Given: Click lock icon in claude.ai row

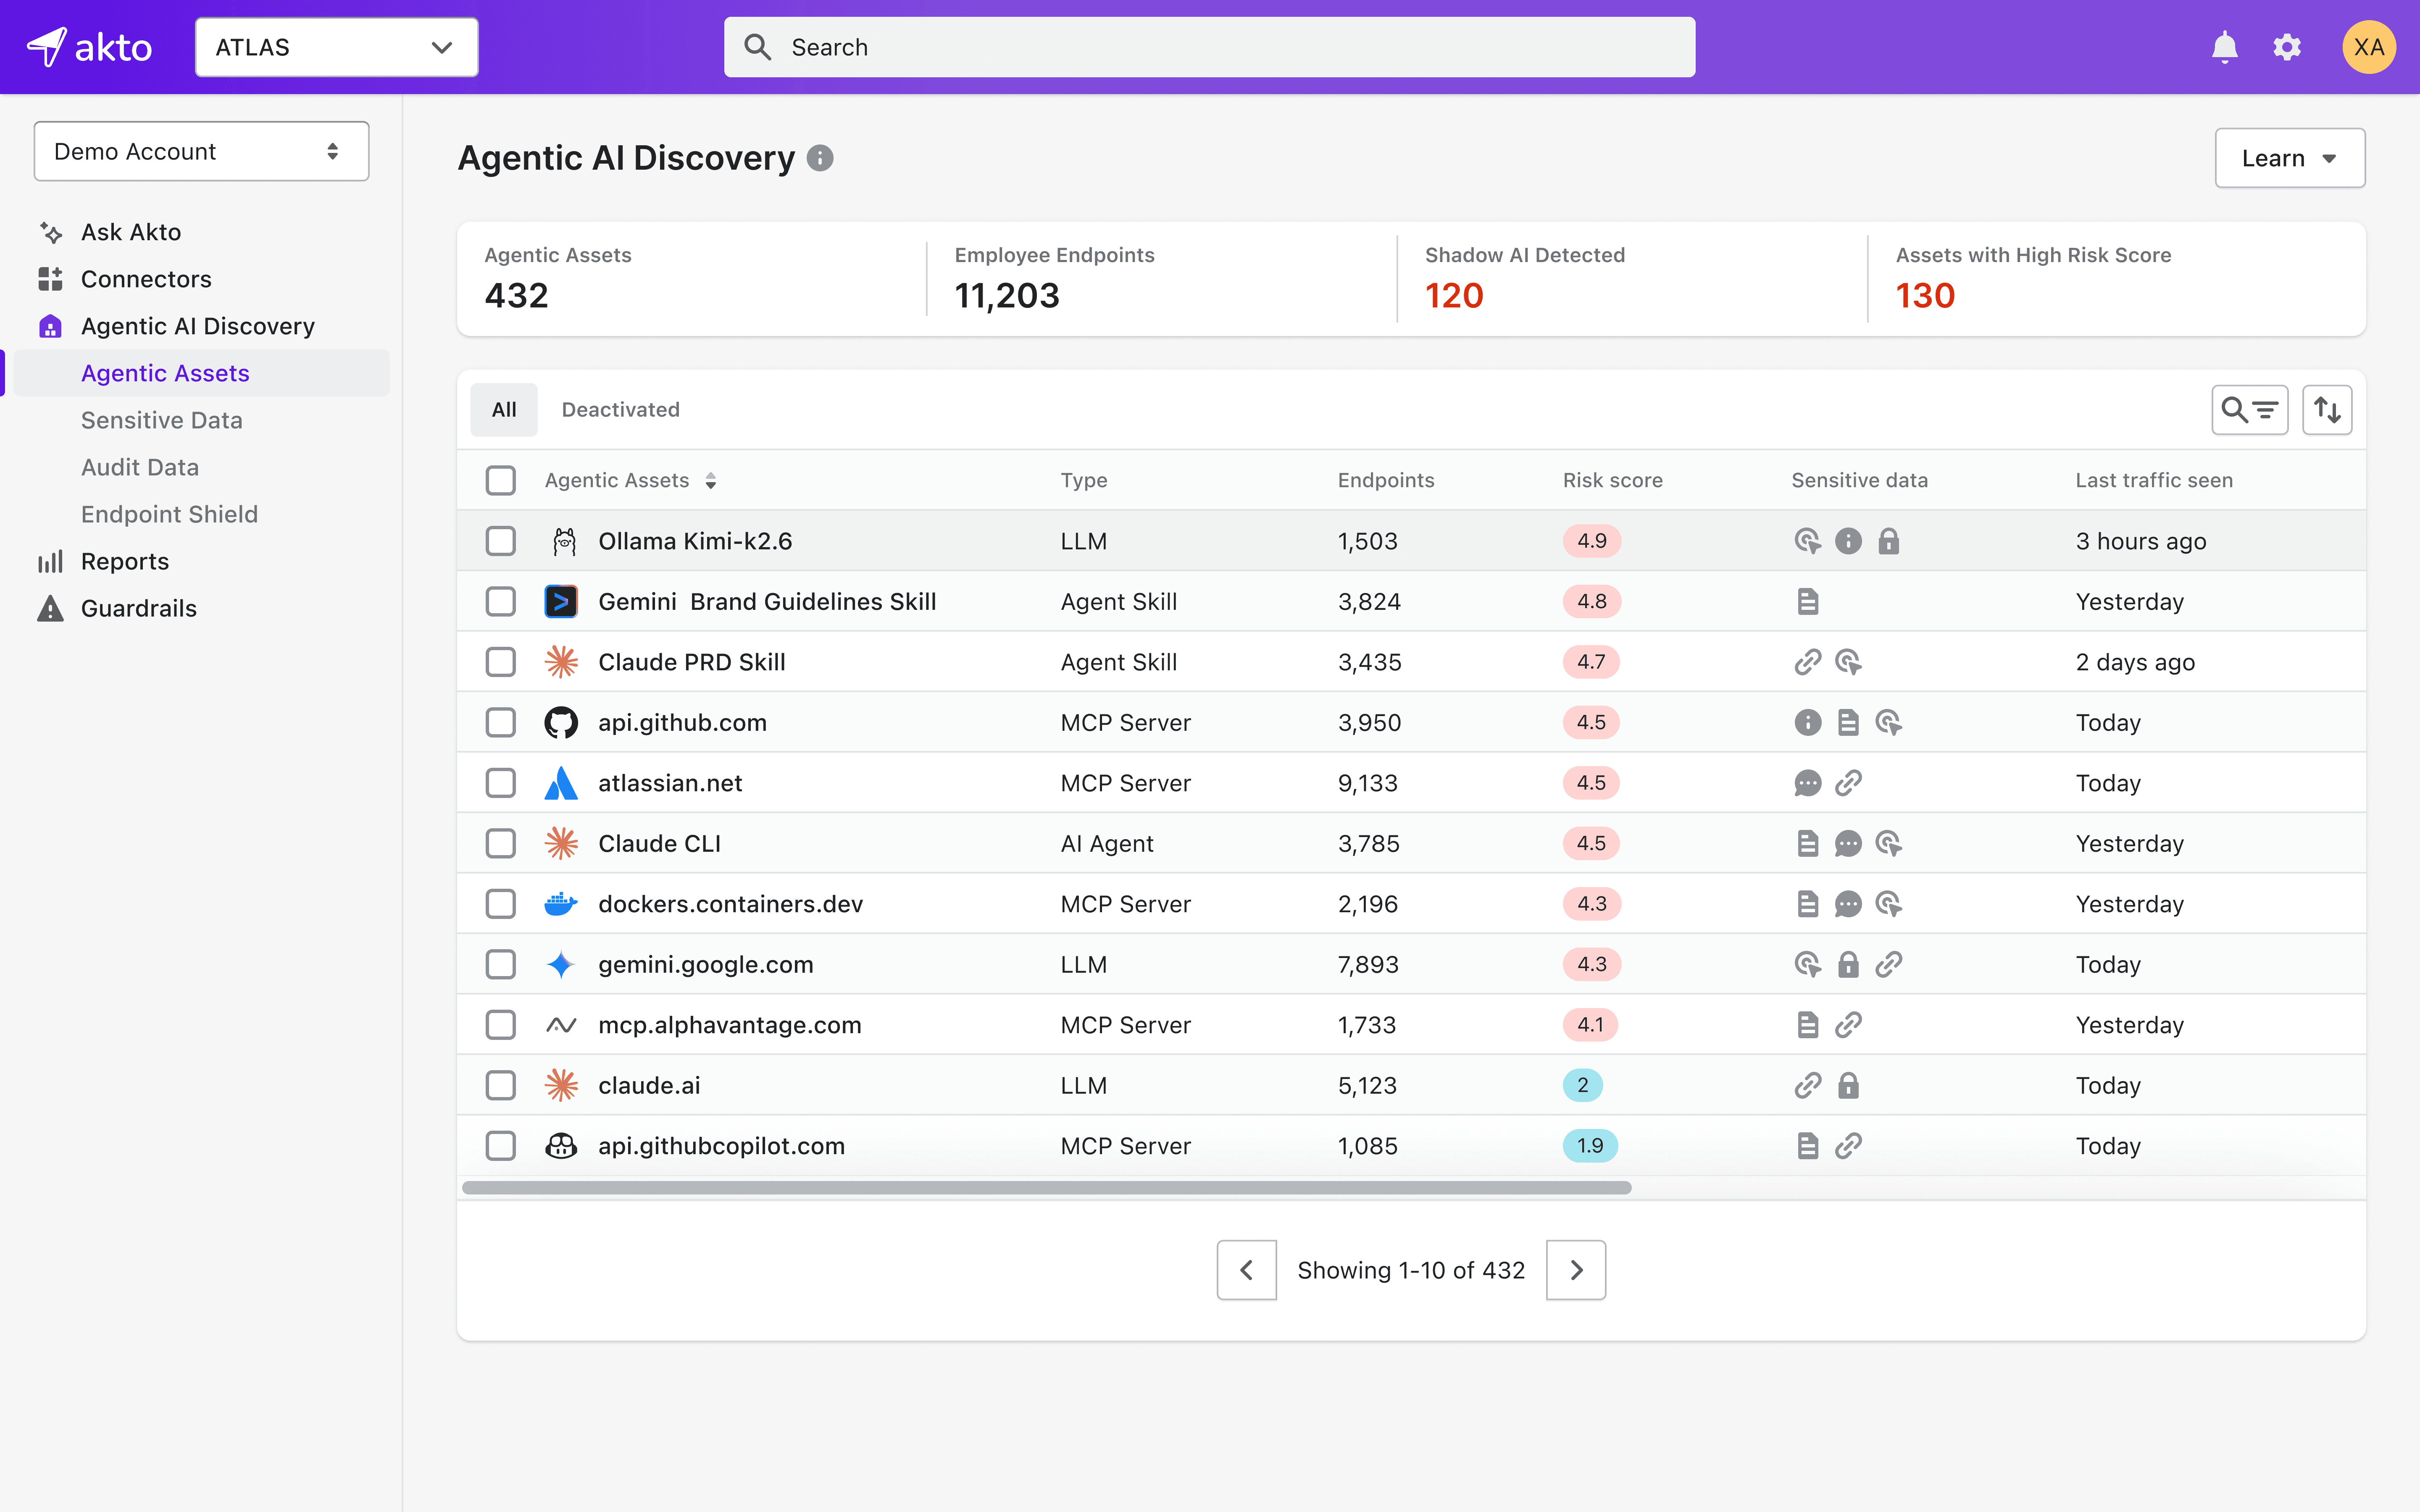Looking at the screenshot, I should pos(1848,1086).
